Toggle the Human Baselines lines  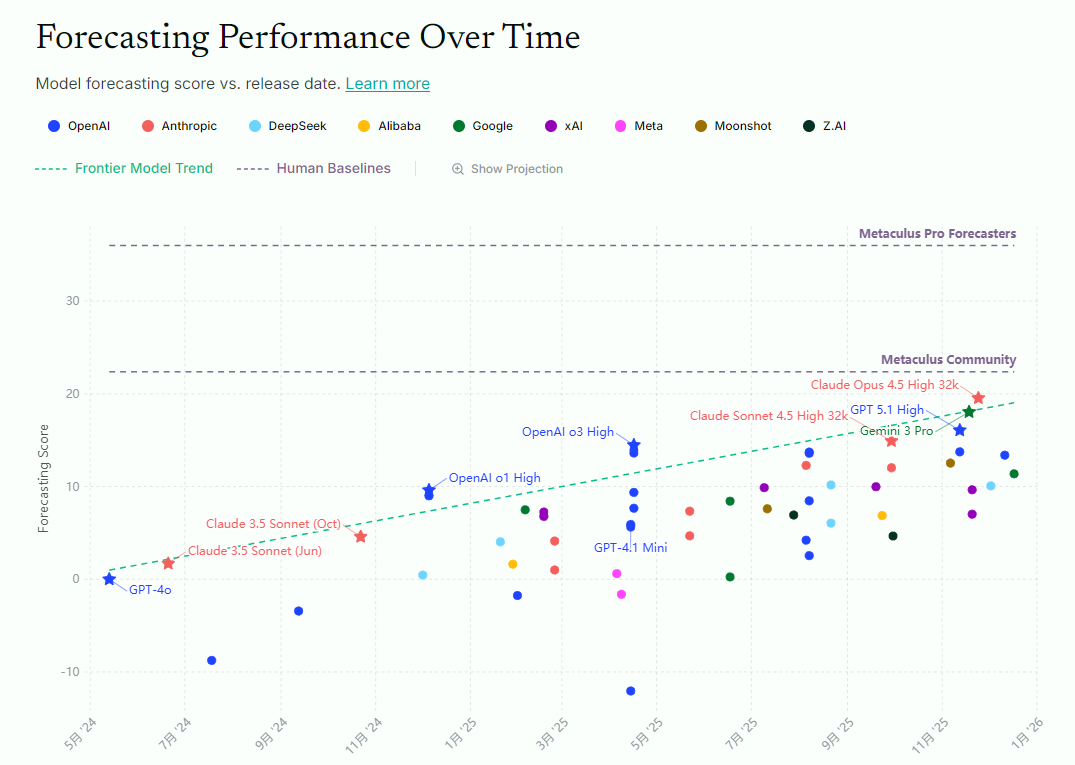[314, 168]
